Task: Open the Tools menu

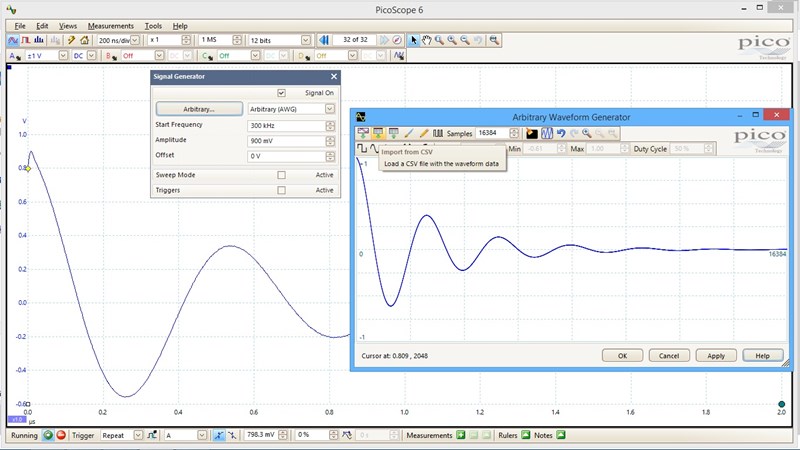Action: 153,26
